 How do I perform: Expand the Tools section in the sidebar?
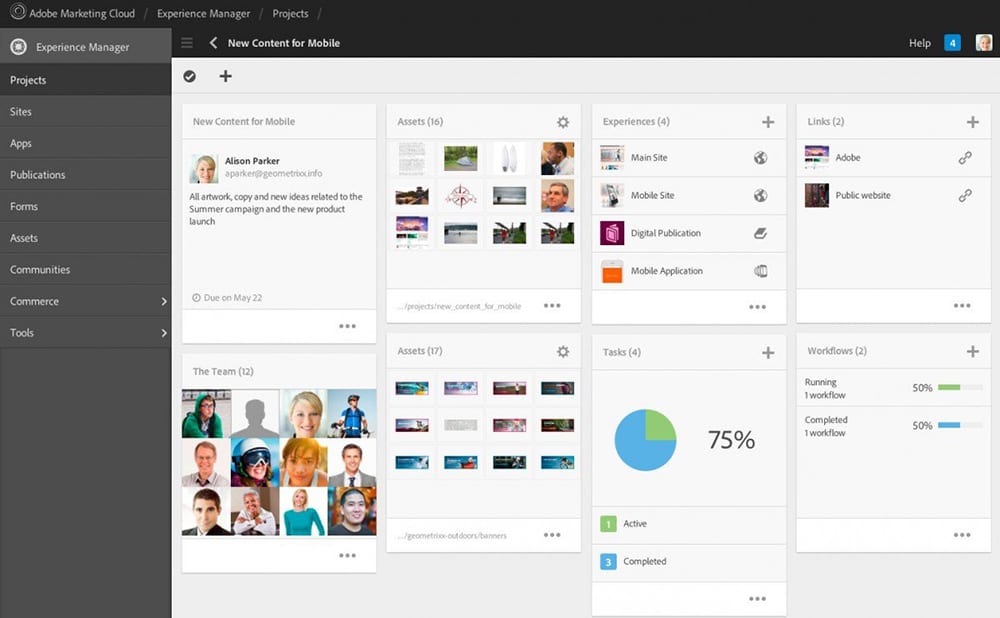pyautogui.click(x=85, y=332)
